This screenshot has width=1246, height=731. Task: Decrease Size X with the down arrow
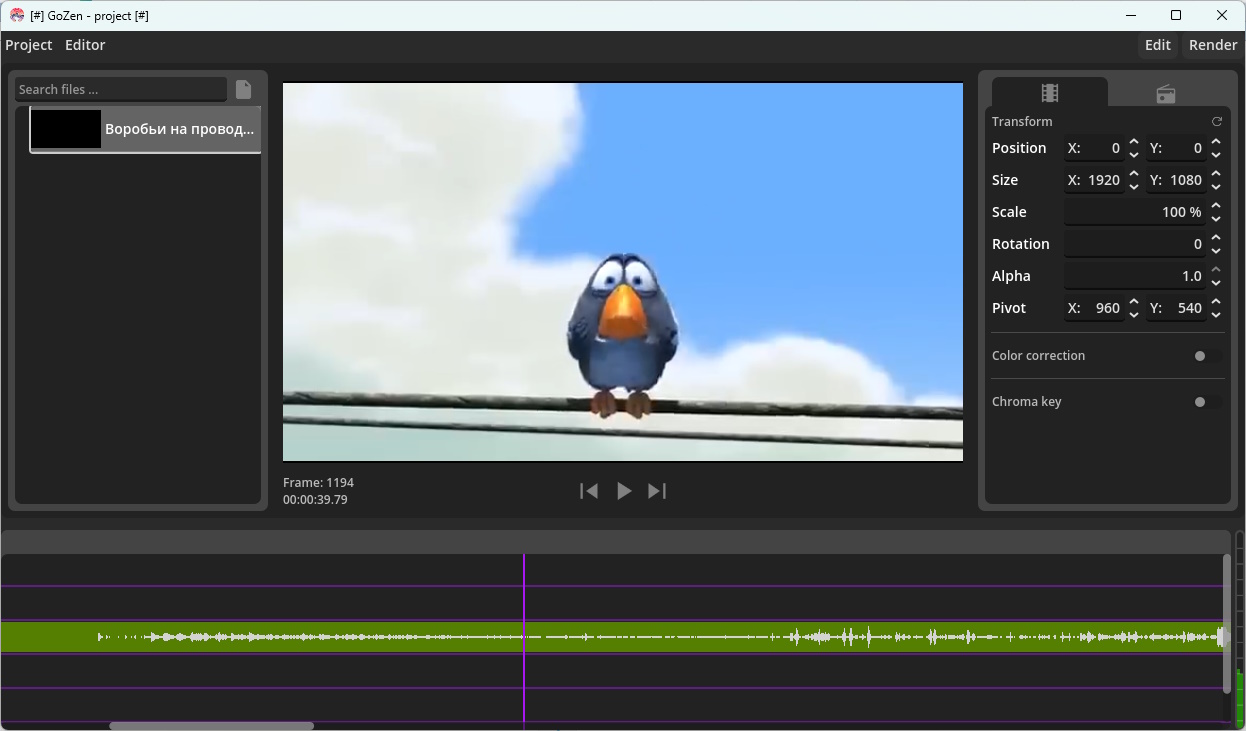click(x=1134, y=186)
